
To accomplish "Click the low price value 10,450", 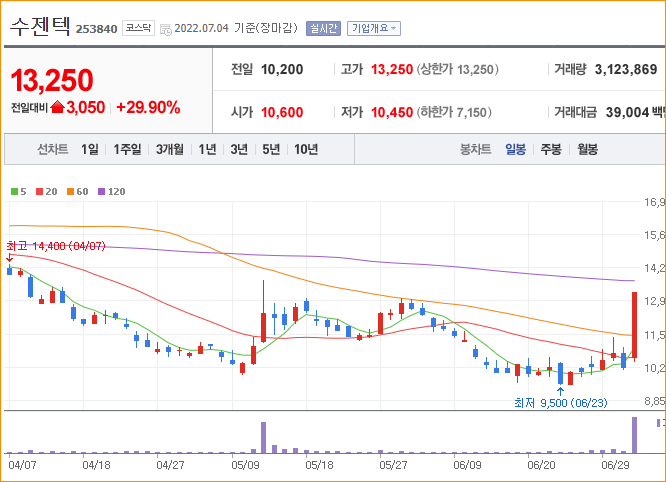I will (392, 112).
